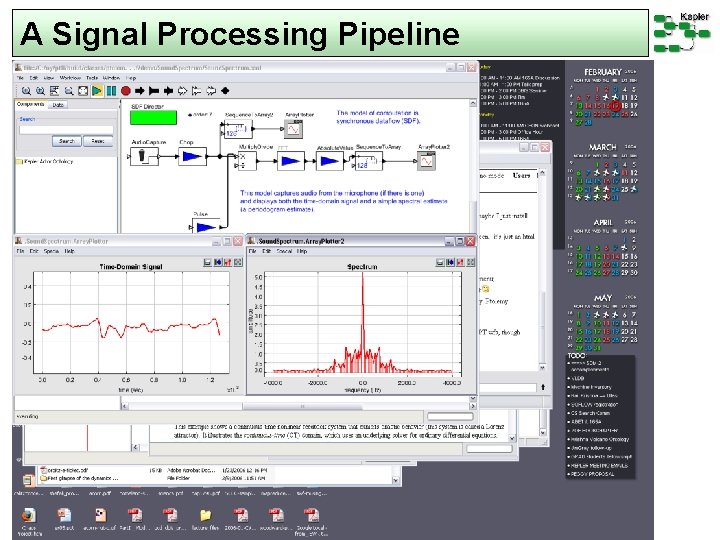Select the SequenceToArray2 actor
The width and height of the screenshot is (720, 540).
238,129
